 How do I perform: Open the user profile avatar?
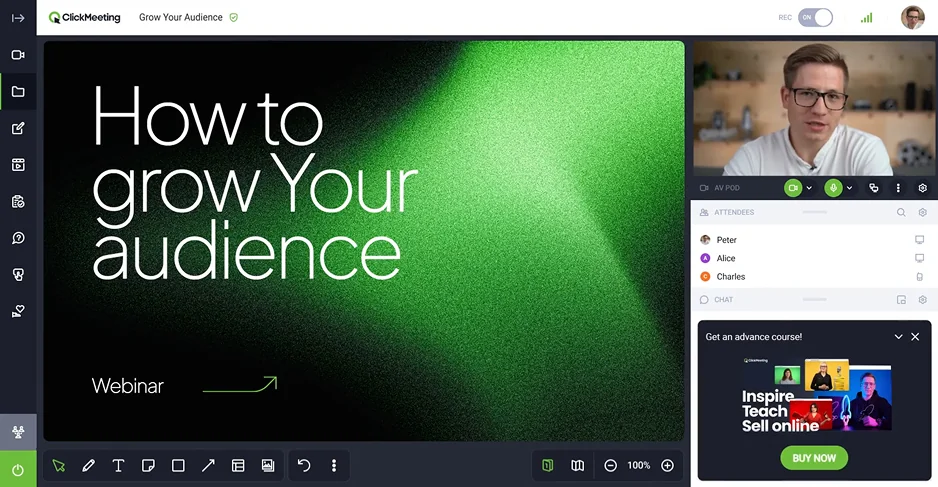pos(913,17)
